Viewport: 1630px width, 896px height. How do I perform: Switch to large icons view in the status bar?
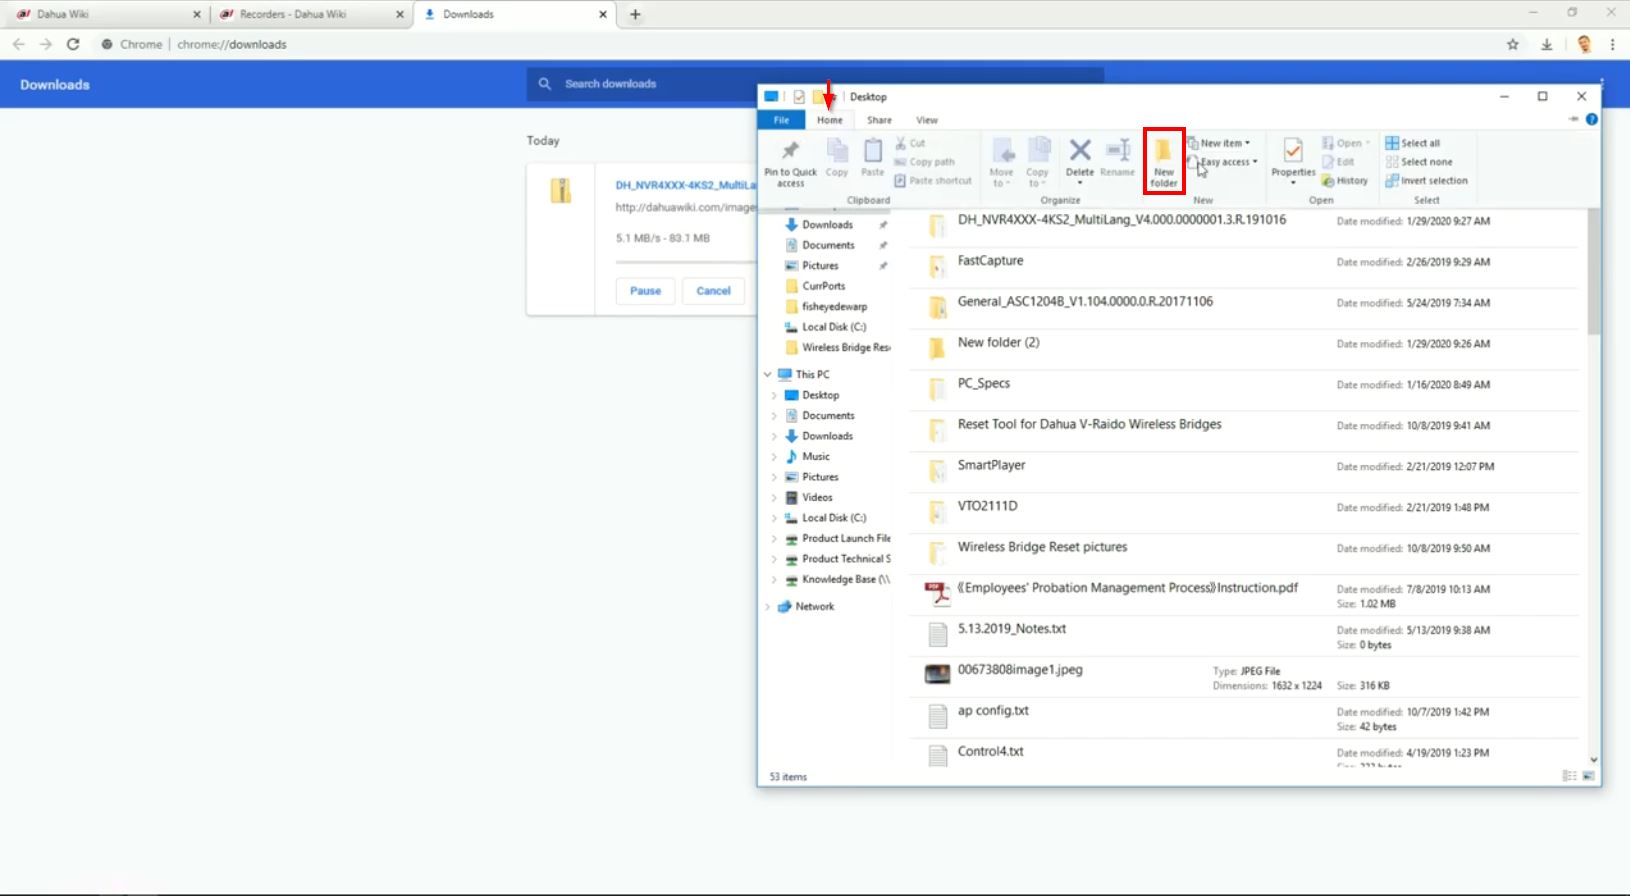1588,776
